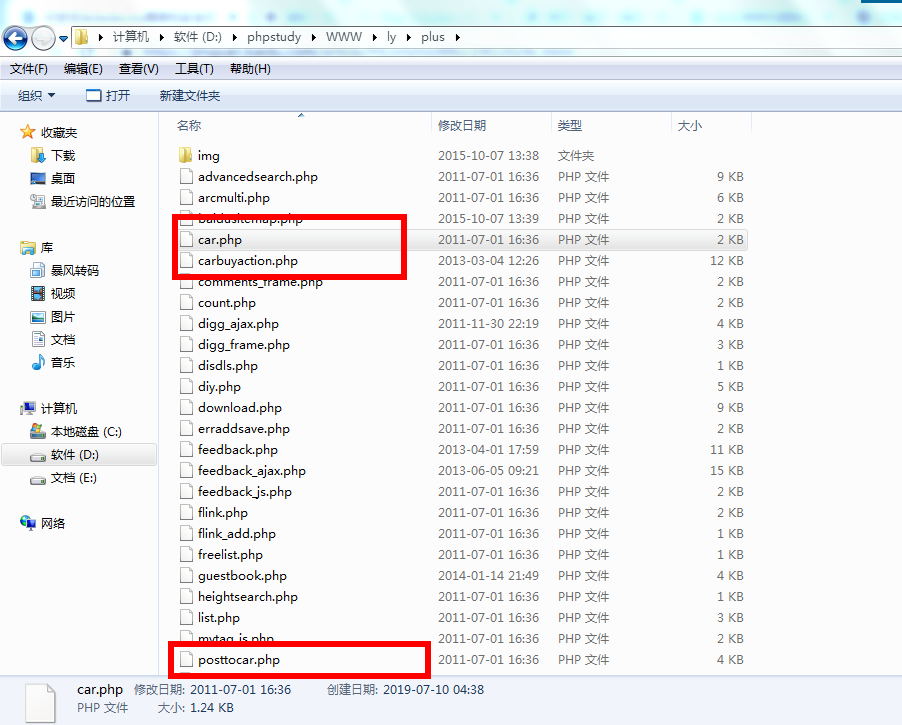
Task: Select the Music library icon
Action: click(x=38, y=363)
